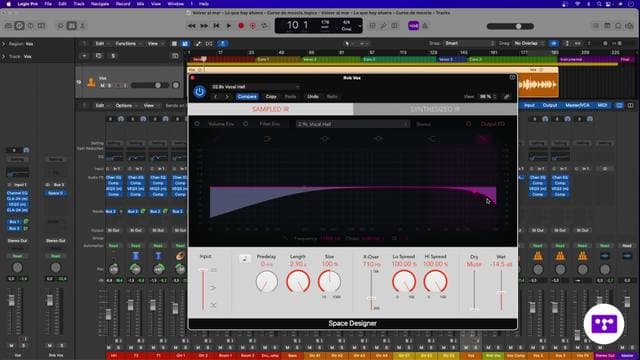Screen dimensions: 640x360
Task: Toggle the Space Designer power button
Action: coord(199,91)
